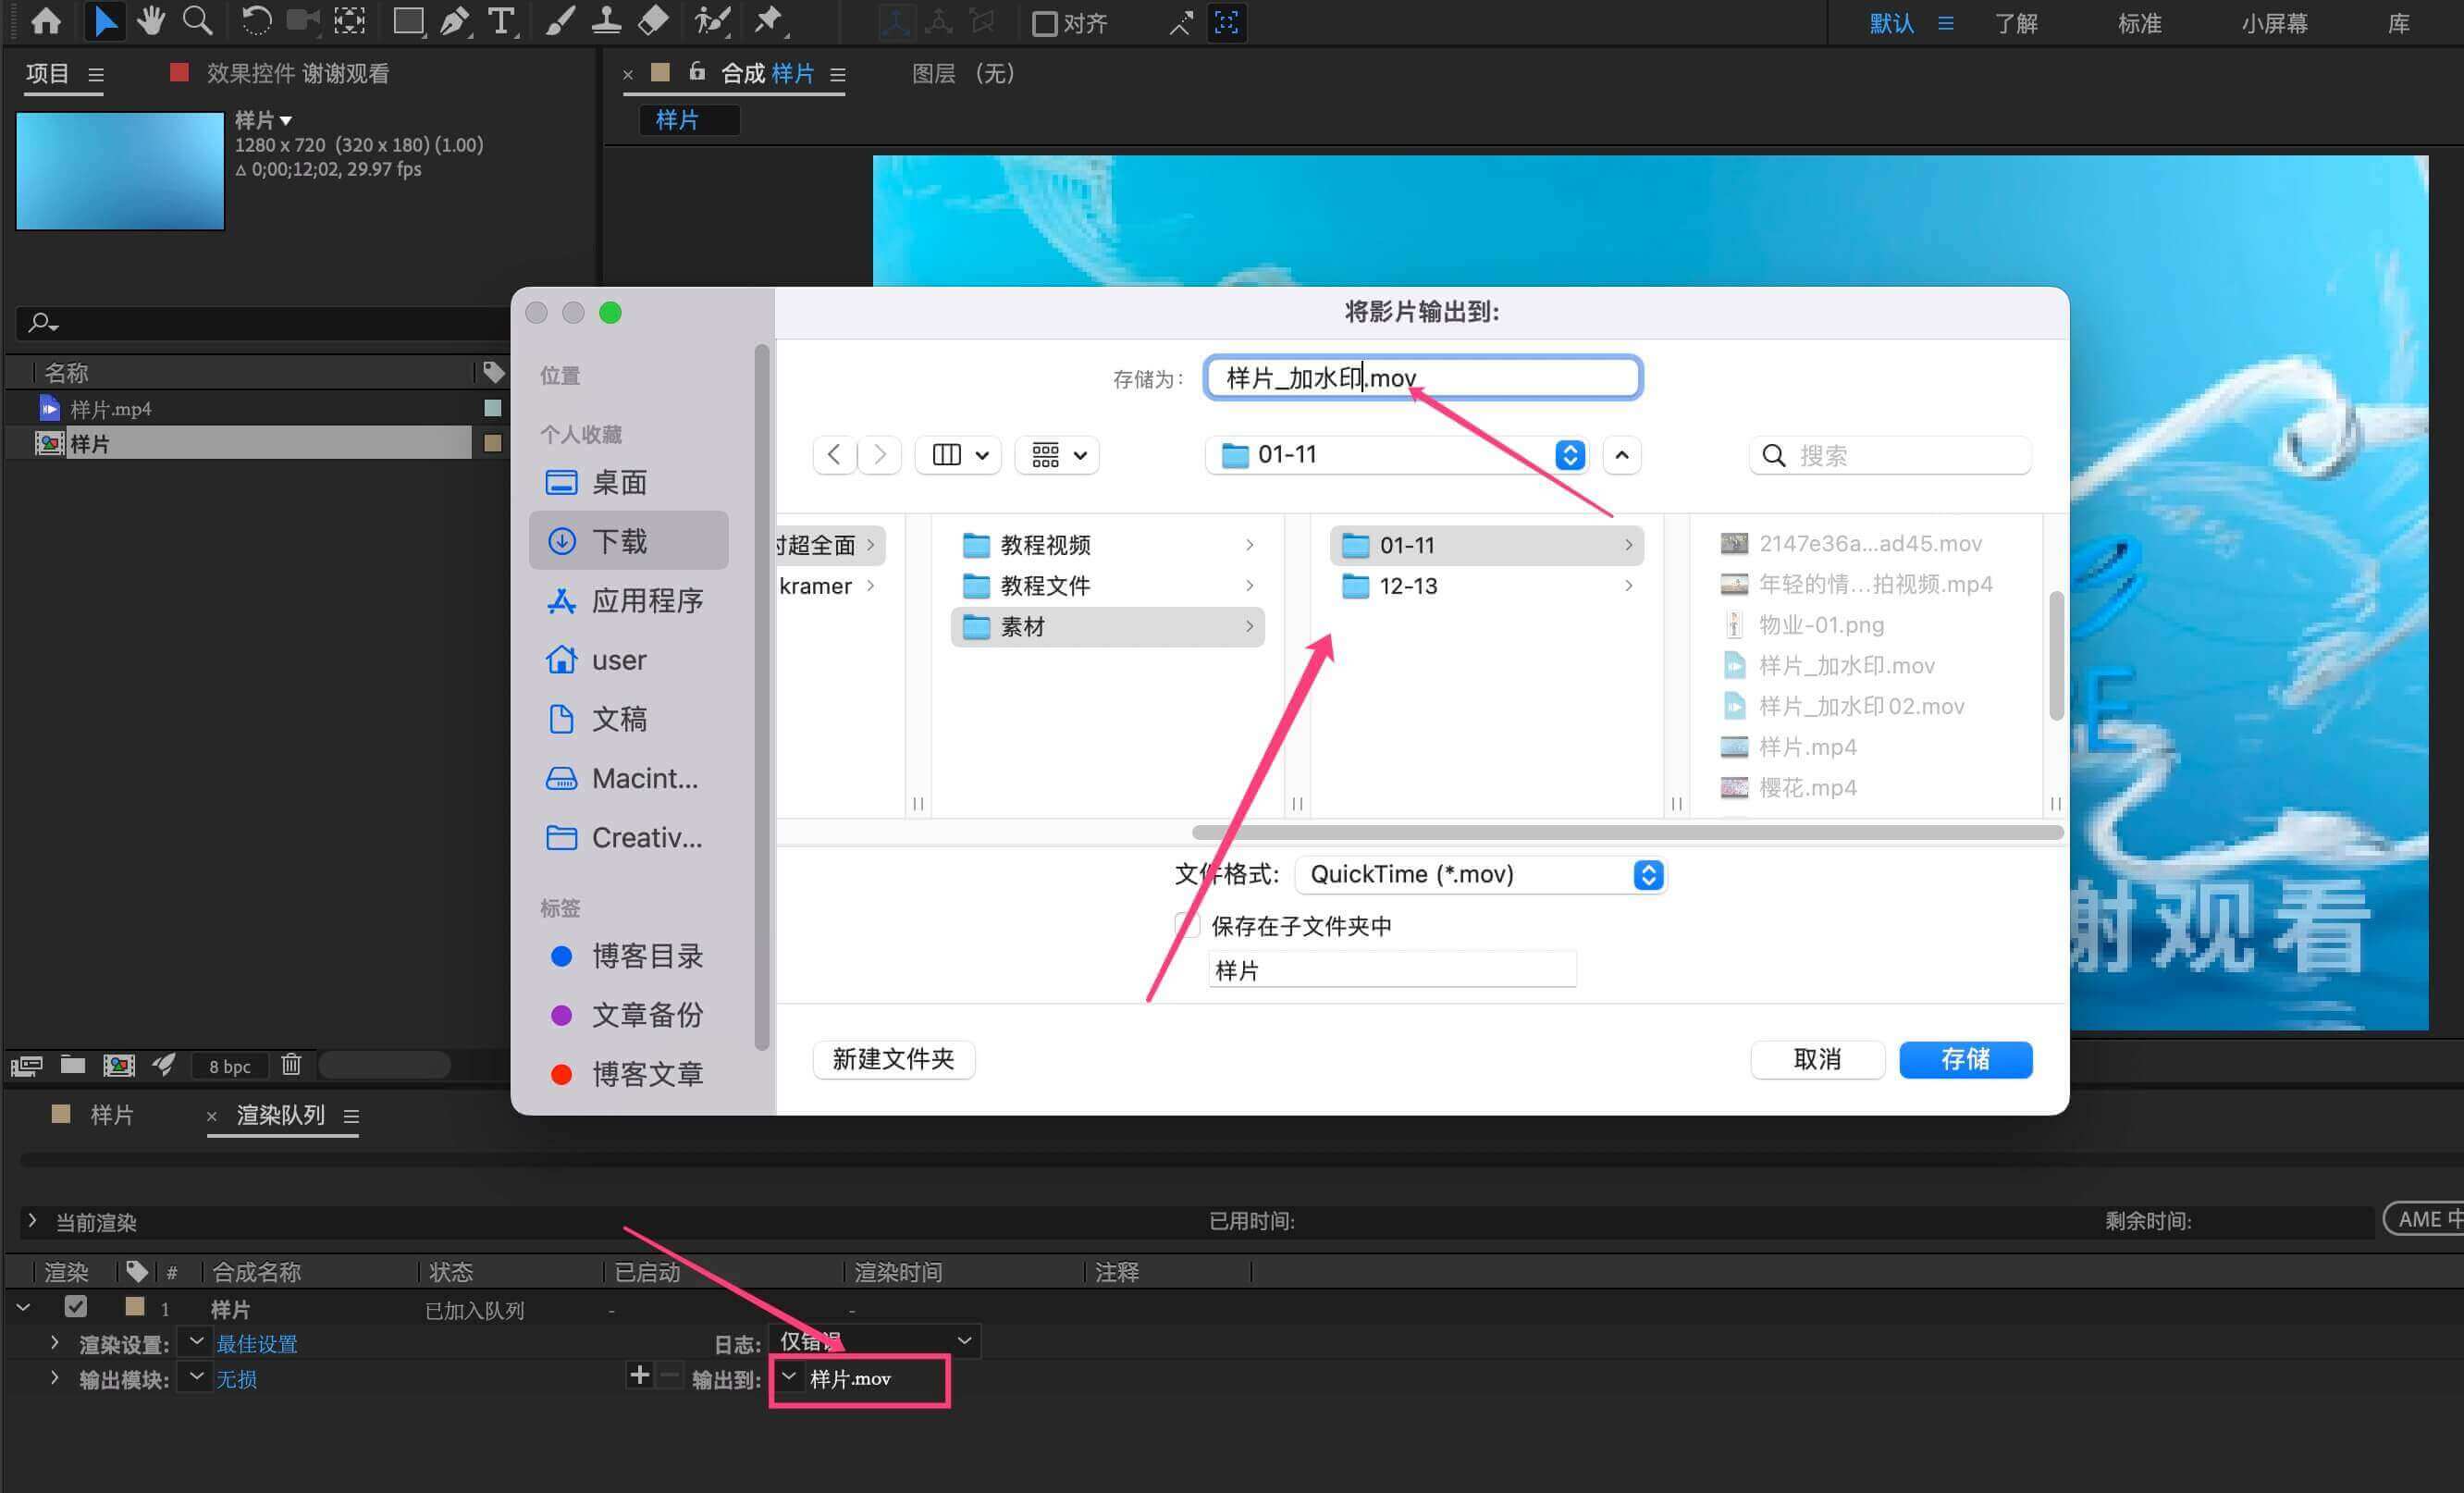The image size is (2464, 1493).
Task: Select the Zoom magnifier tool
Action: coord(197,21)
